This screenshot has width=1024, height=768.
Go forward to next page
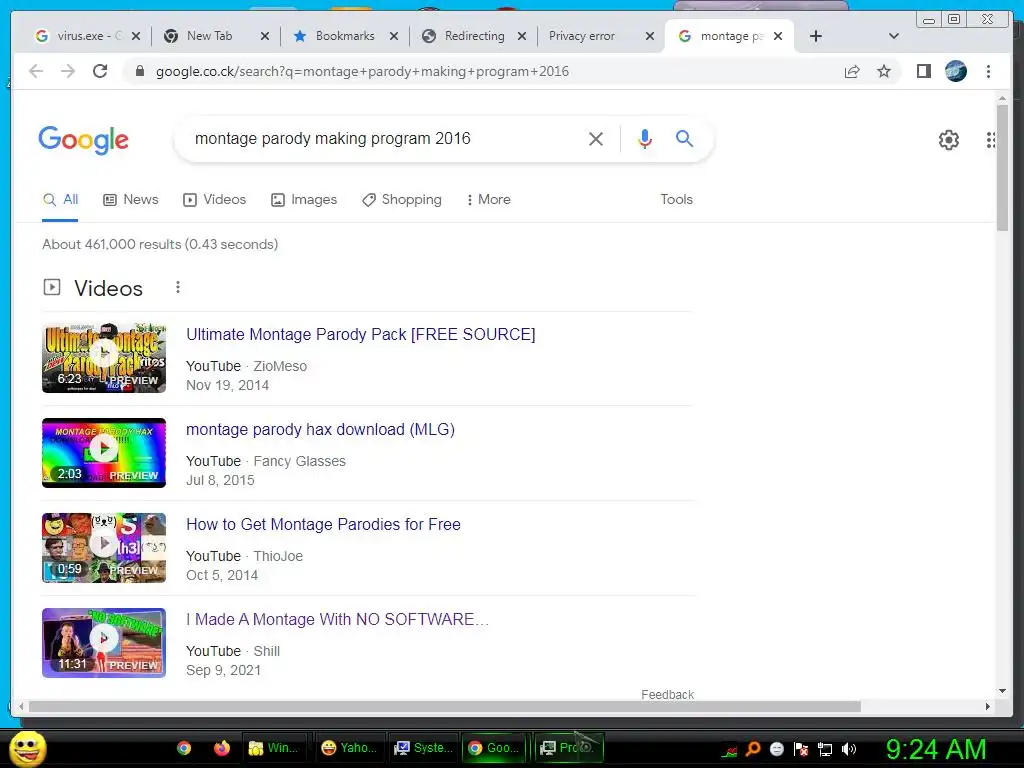click(x=68, y=71)
